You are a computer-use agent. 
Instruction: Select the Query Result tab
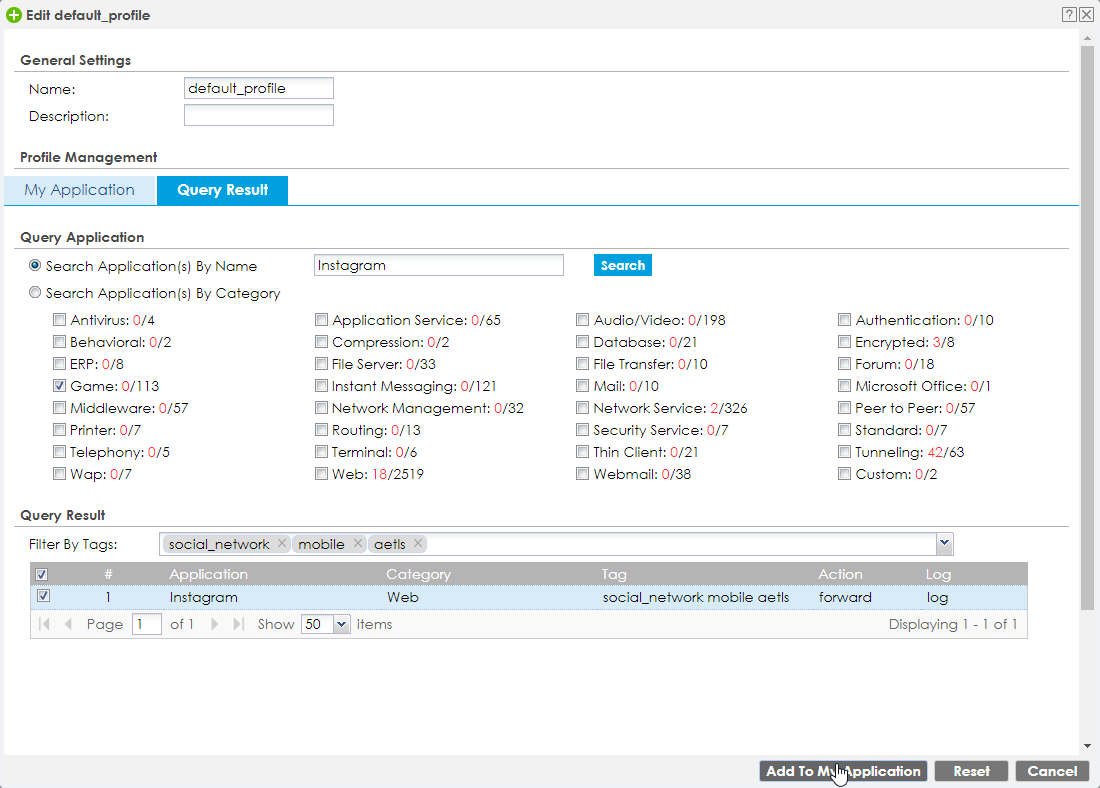[222, 190]
